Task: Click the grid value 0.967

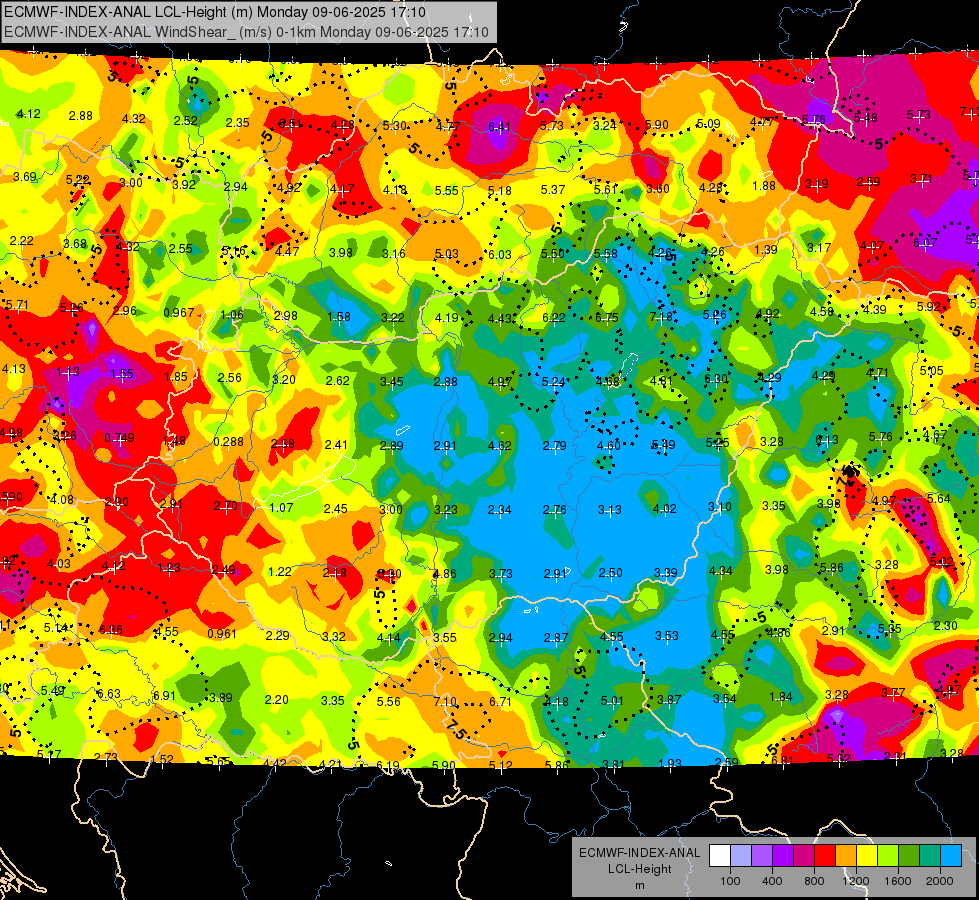Action: coord(179,312)
